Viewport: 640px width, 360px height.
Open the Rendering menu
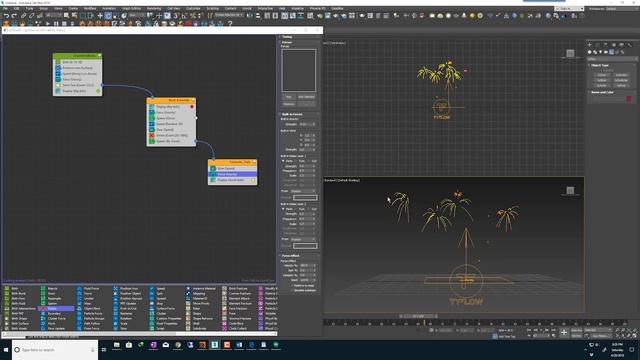(x=154, y=9)
